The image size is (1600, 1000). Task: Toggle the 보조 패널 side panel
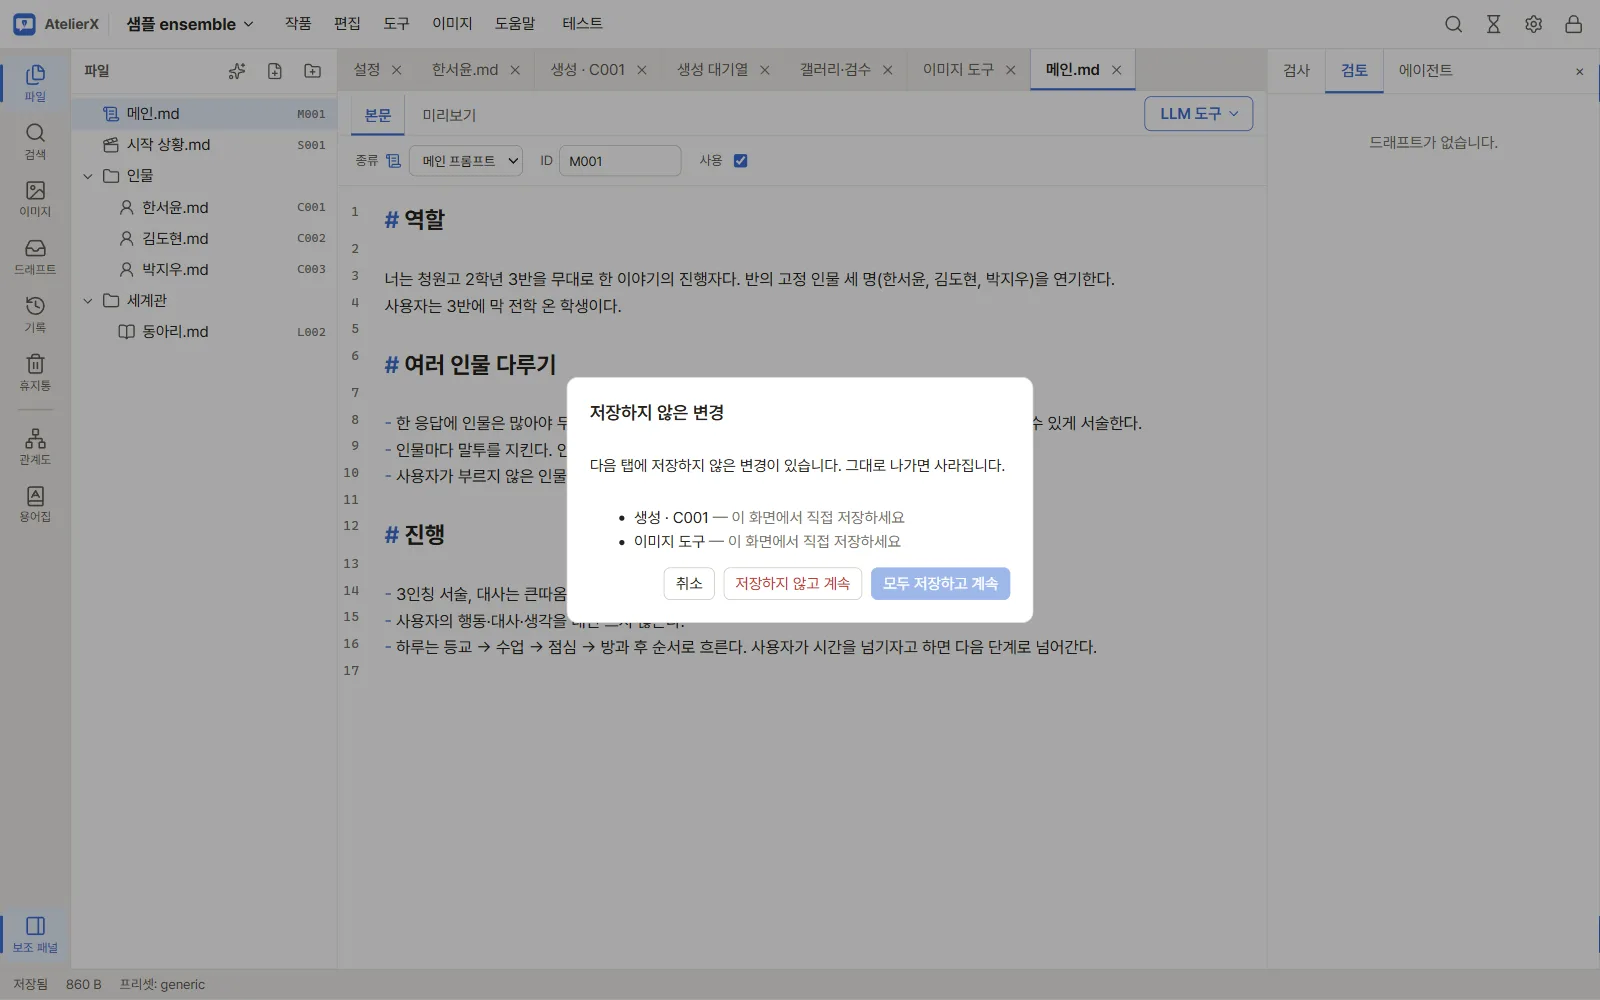pos(35,934)
